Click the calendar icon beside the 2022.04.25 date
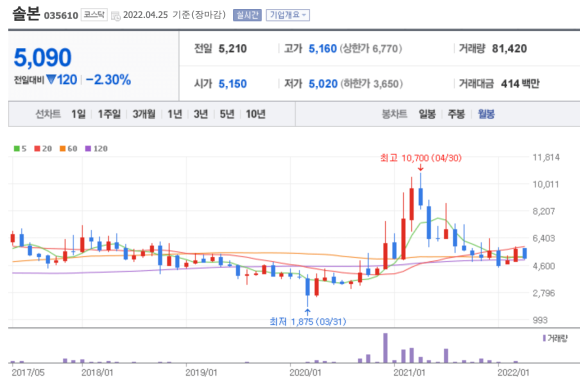 coord(116,16)
